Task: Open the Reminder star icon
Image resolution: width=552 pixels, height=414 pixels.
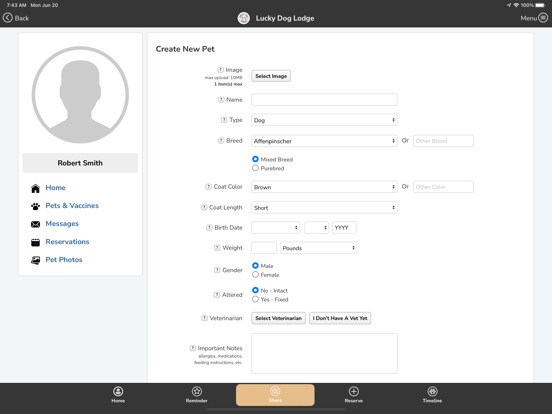Action: [x=197, y=391]
